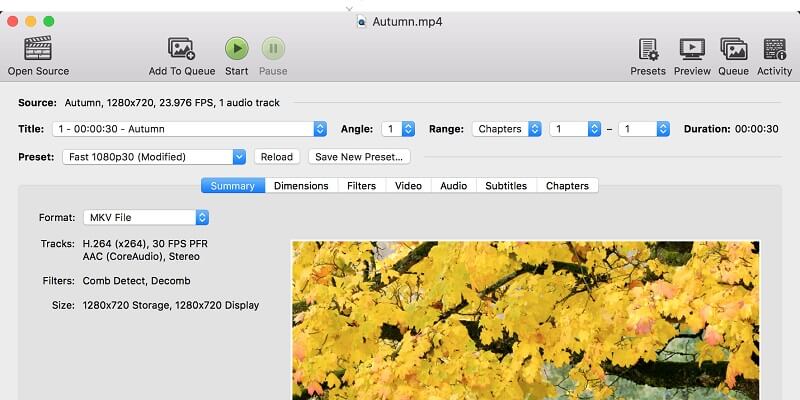The width and height of the screenshot is (800, 400).
Task: Open the Presets panel icon
Action: click(648, 48)
